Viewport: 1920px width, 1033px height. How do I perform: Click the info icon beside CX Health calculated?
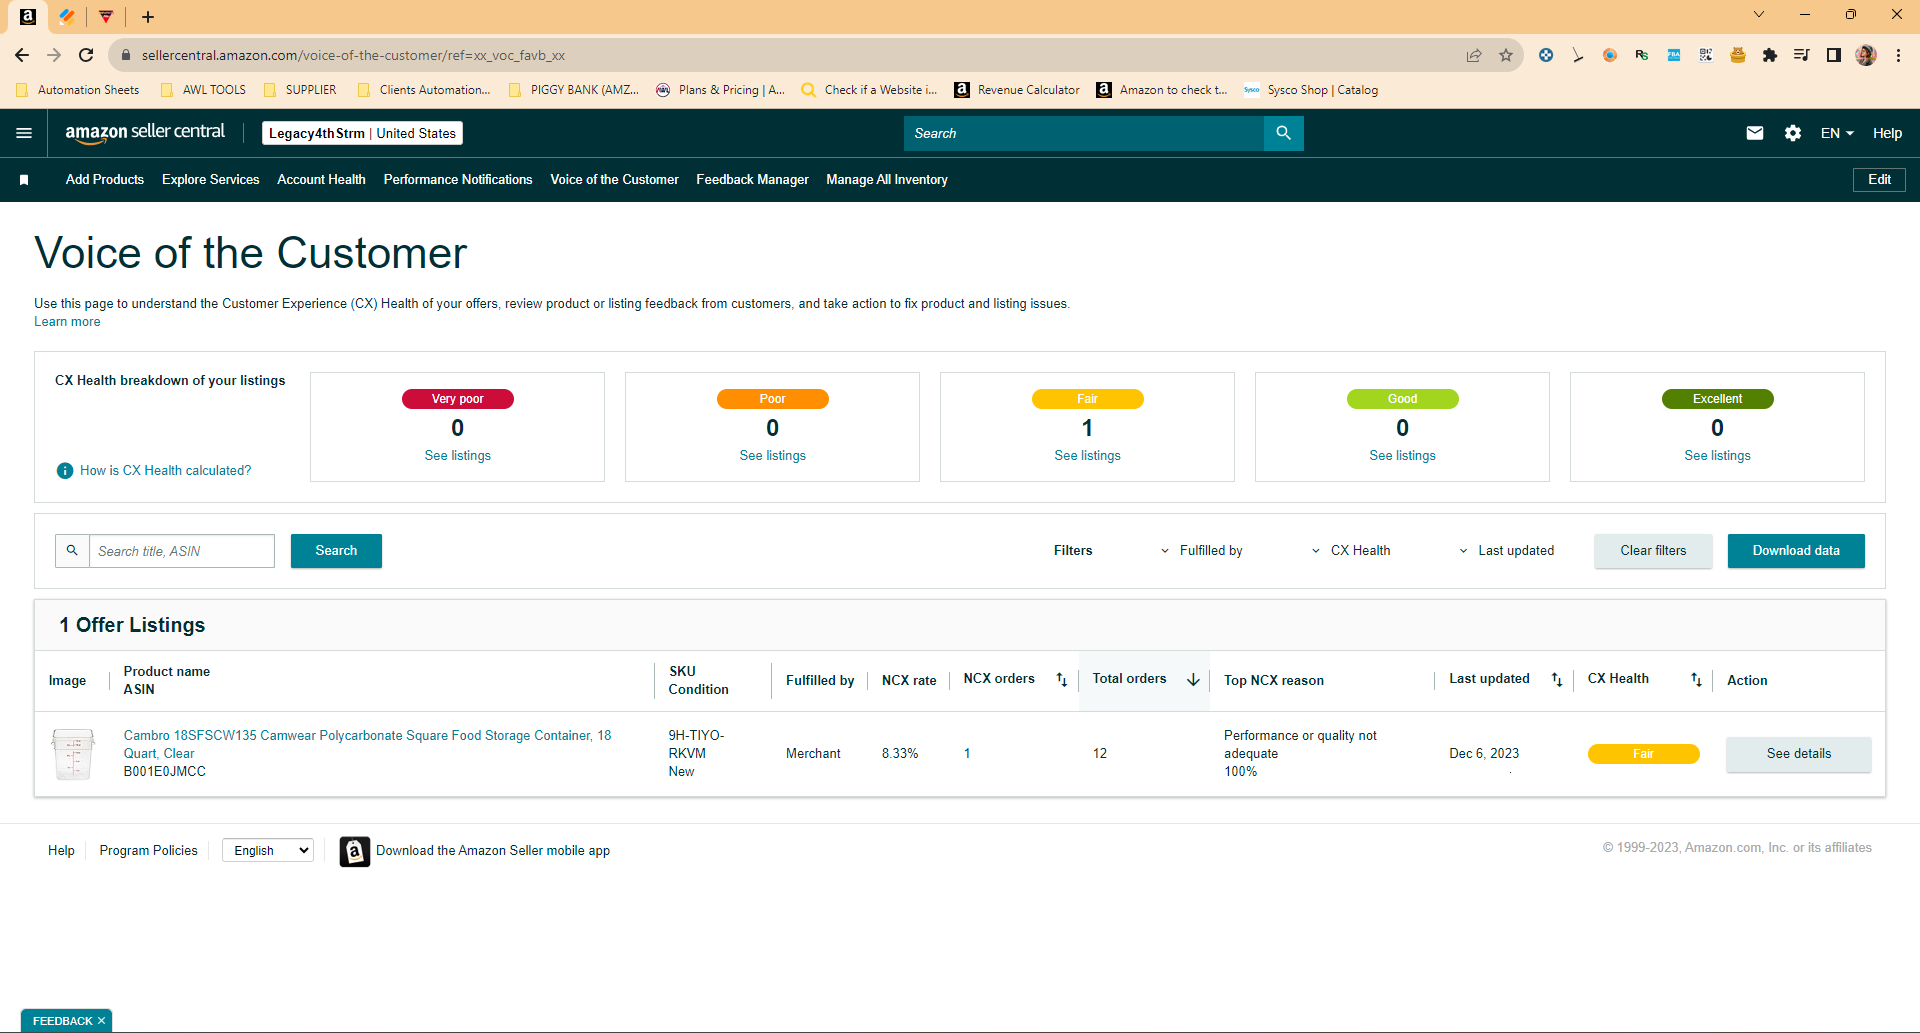pos(65,471)
